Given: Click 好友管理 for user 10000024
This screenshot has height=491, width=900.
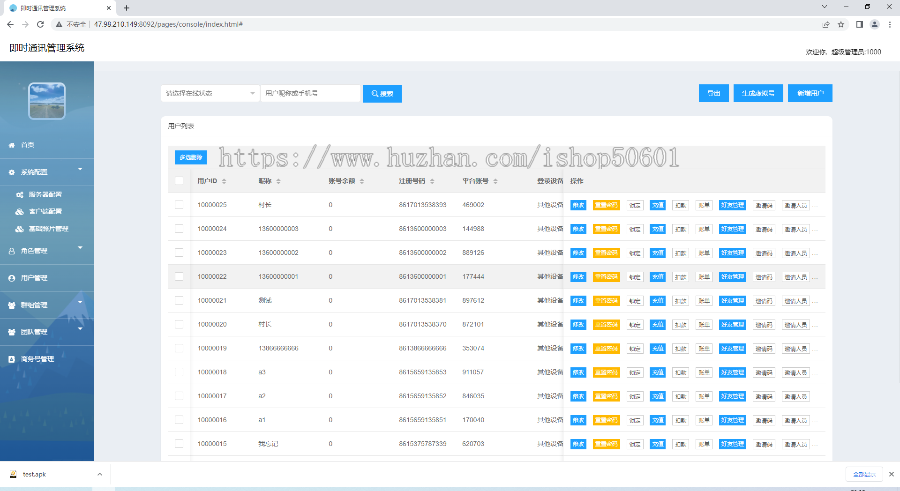Looking at the screenshot, I should (x=732, y=229).
